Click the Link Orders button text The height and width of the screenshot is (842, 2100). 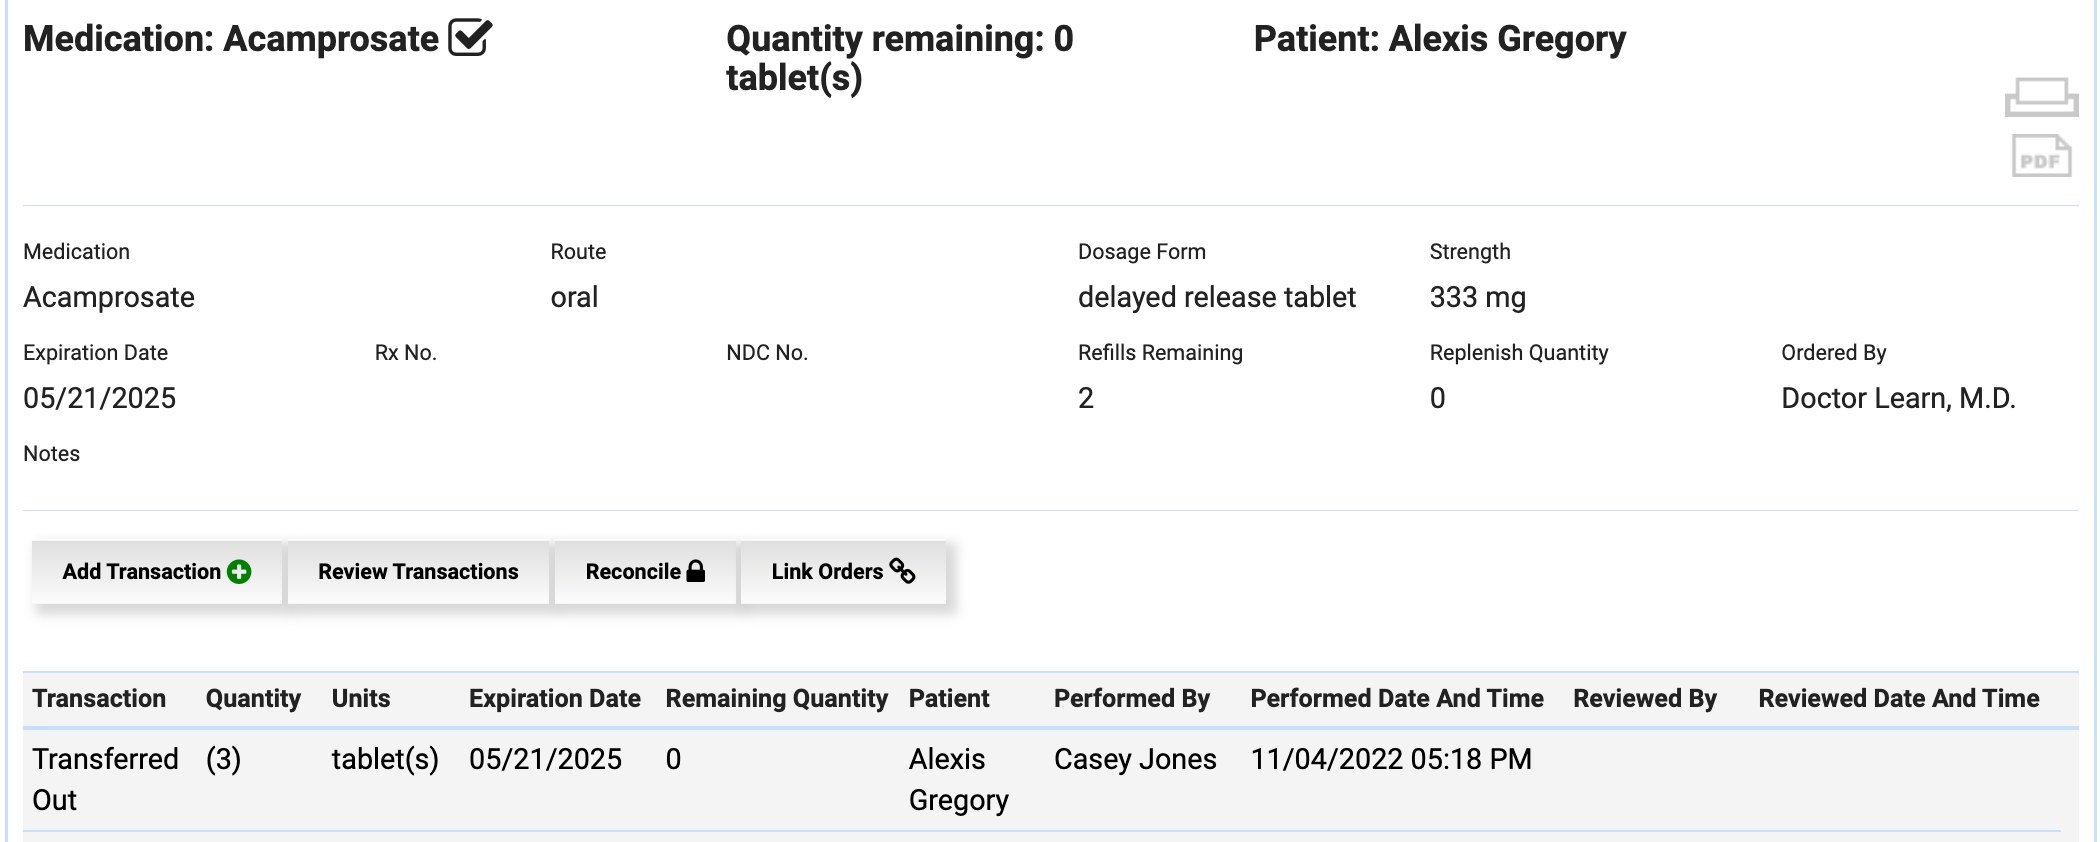coord(826,572)
